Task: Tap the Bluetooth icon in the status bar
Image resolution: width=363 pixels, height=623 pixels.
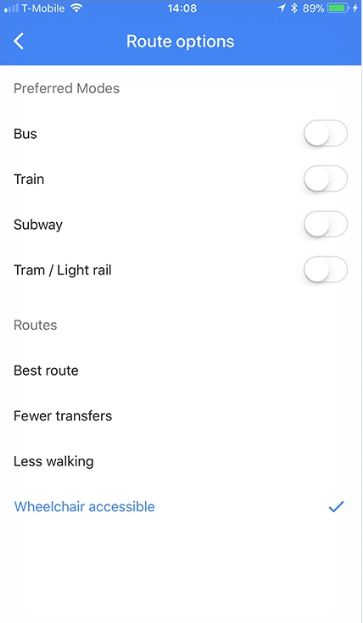Action: point(294,8)
